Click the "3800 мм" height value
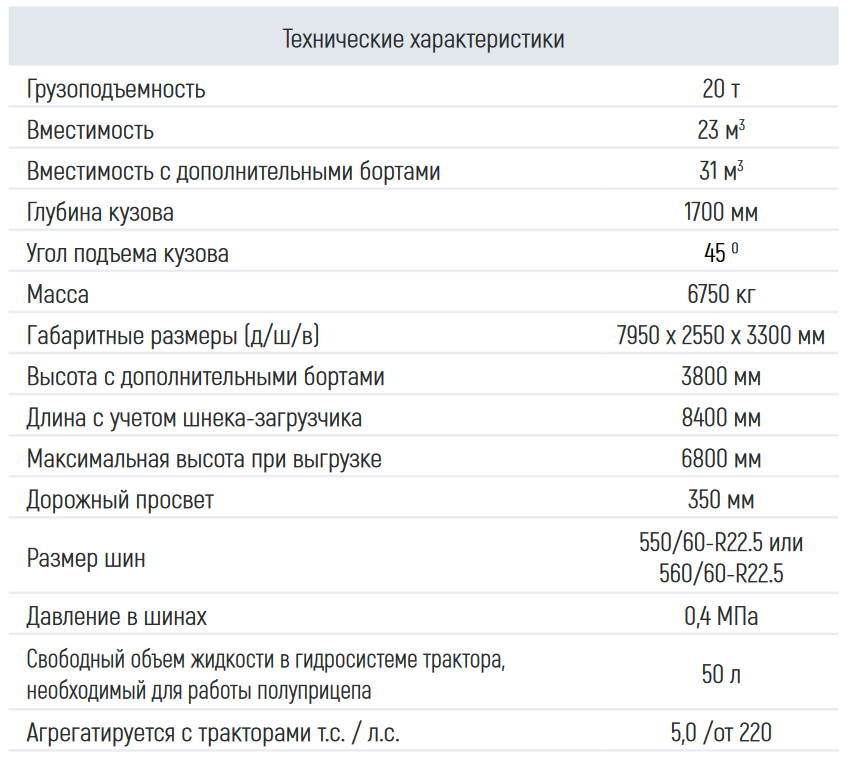The height and width of the screenshot is (760, 856). point(721,377)
